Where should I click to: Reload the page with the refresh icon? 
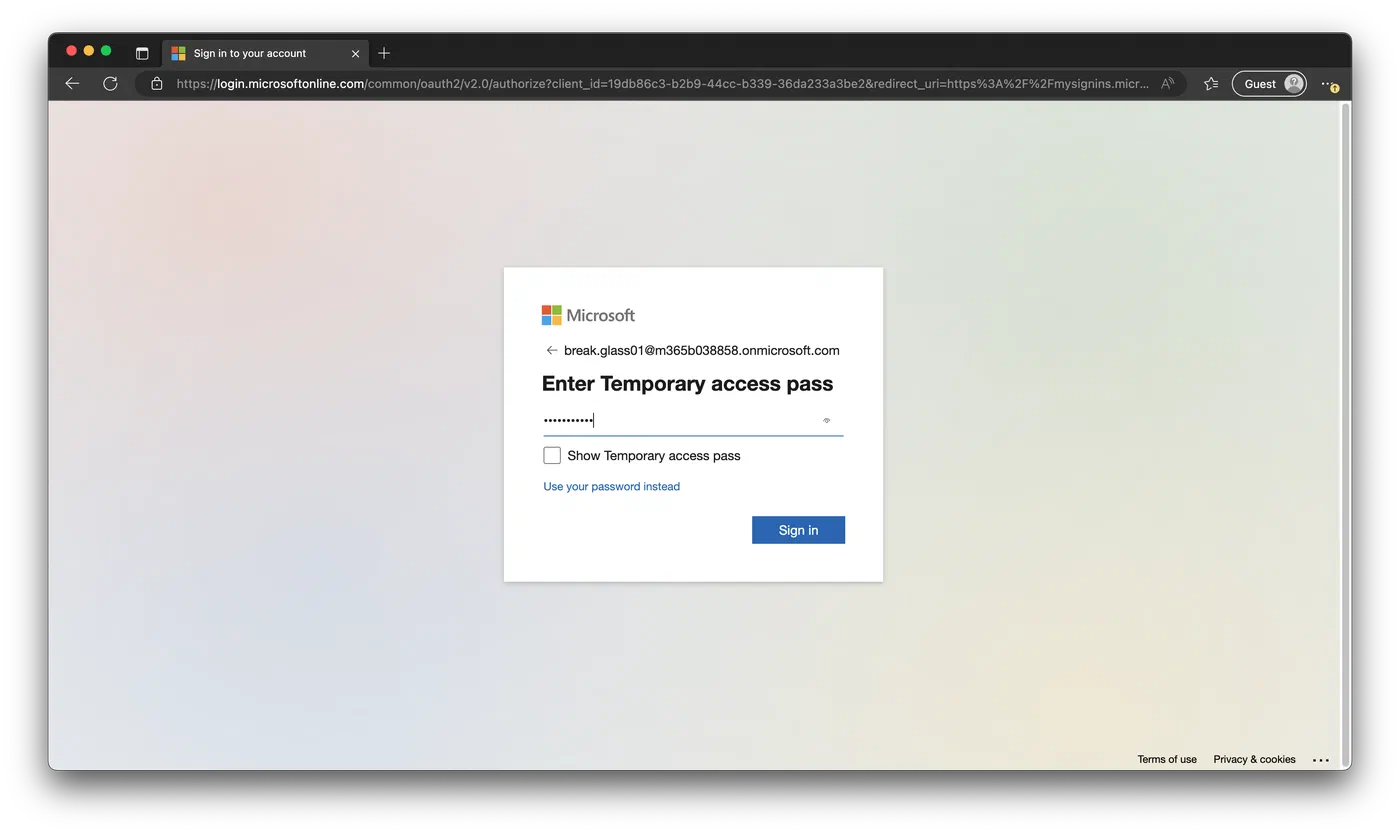click(110, 84)
